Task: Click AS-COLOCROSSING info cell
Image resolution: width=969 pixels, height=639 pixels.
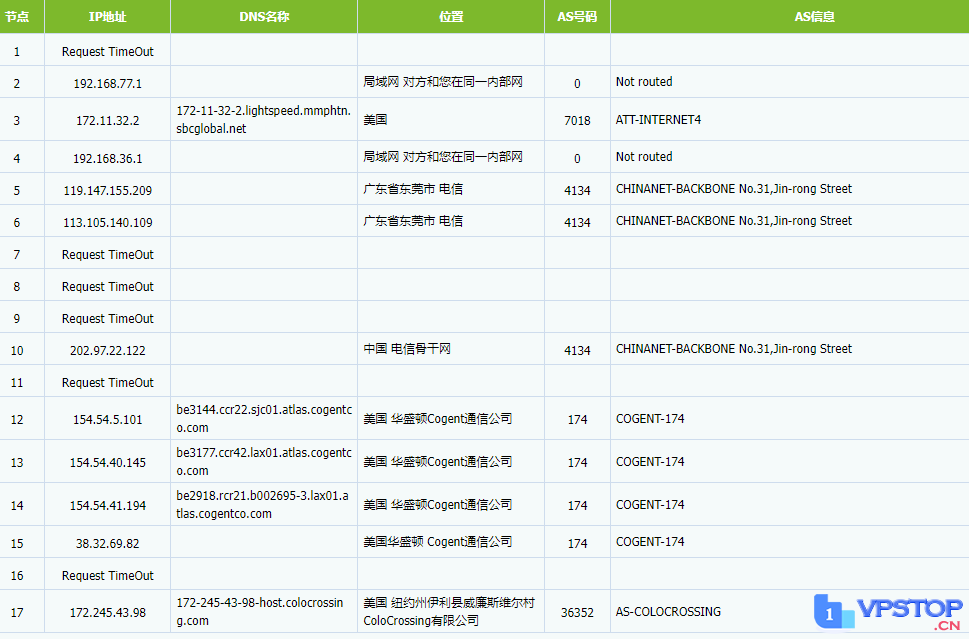Action: pyautogui.click(x=668, y=612)
